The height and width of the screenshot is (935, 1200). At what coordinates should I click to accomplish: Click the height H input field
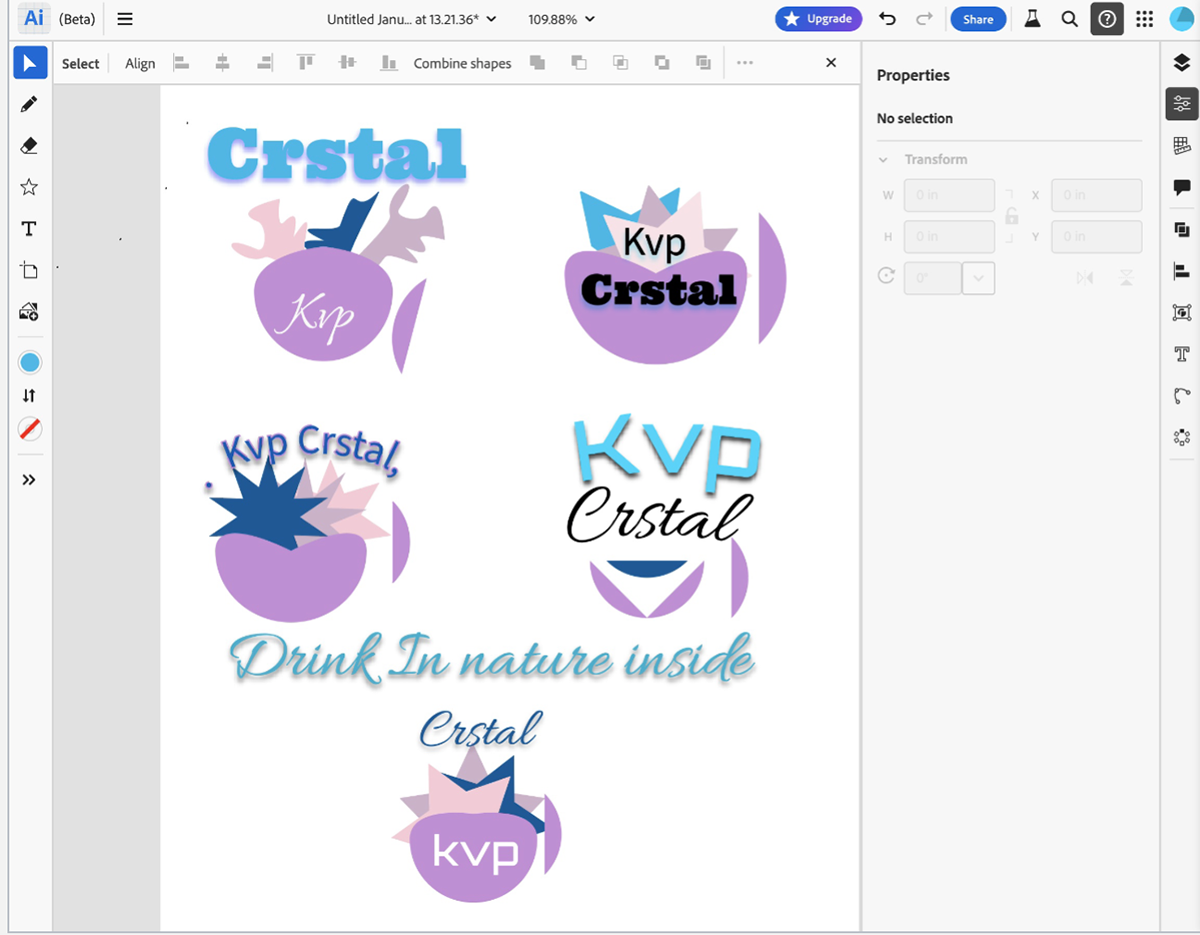949,237
